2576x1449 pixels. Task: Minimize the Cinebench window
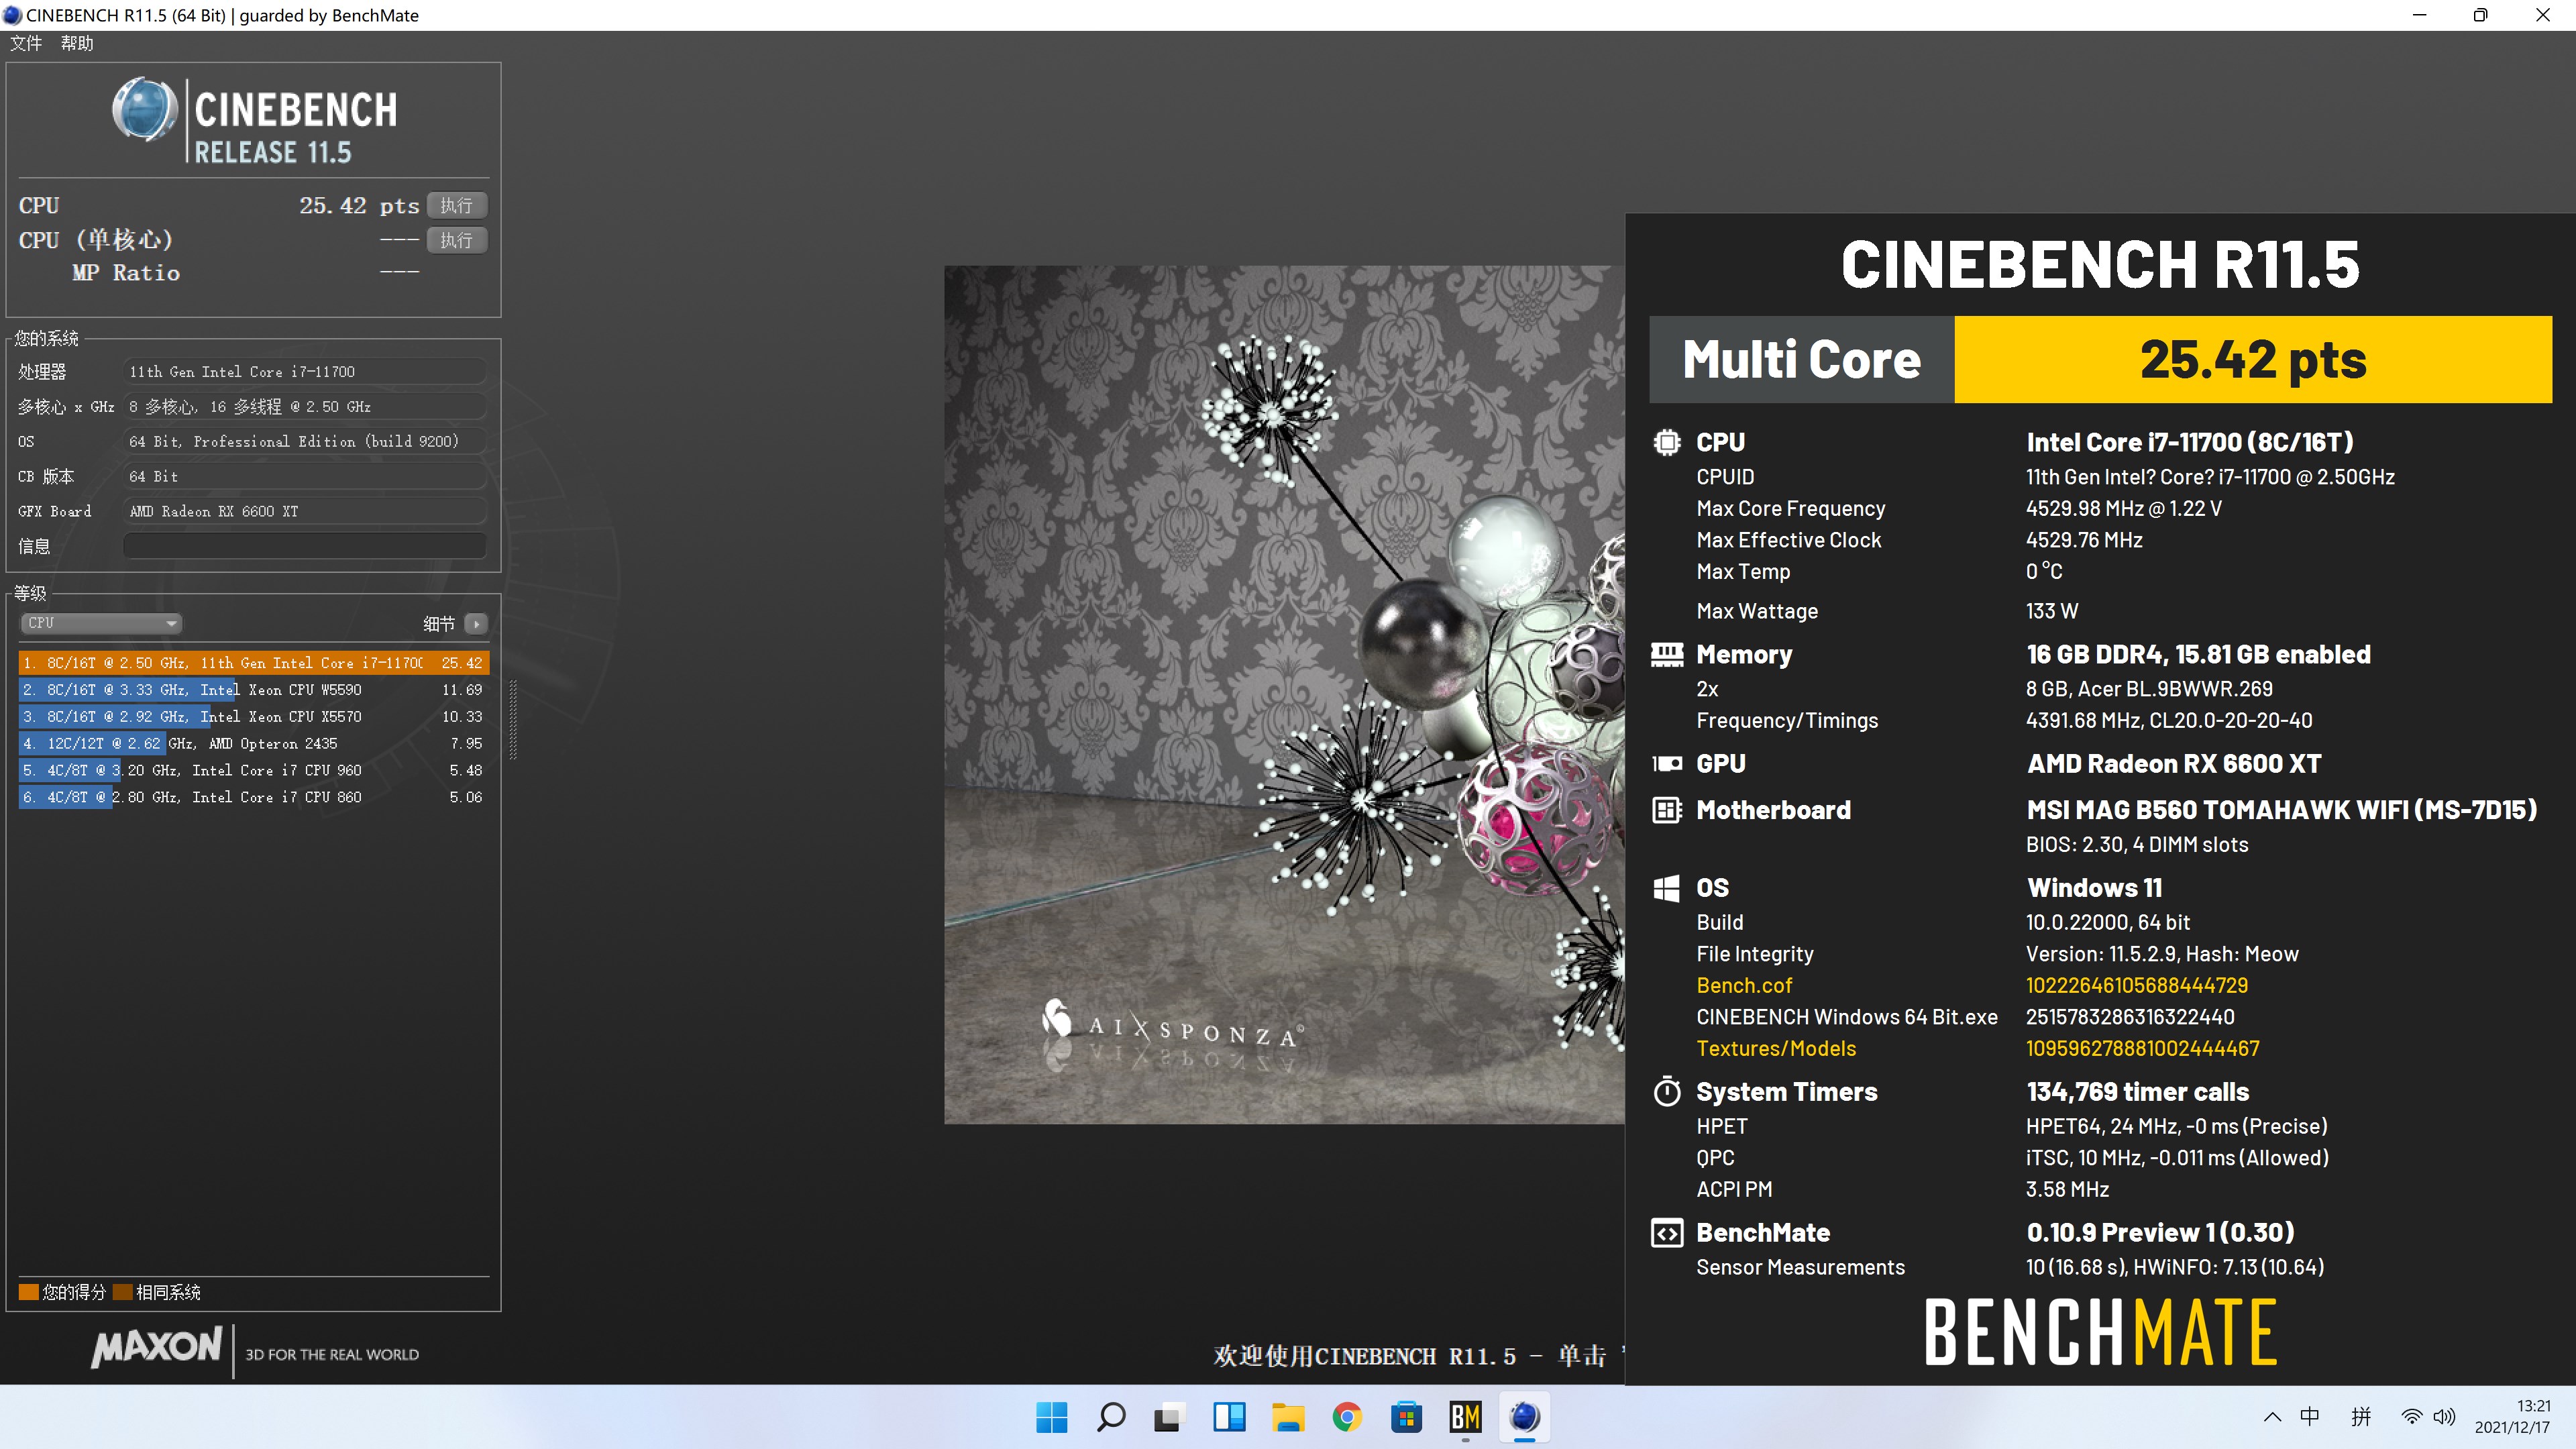pyautogui.click(x=2419, y=15)
